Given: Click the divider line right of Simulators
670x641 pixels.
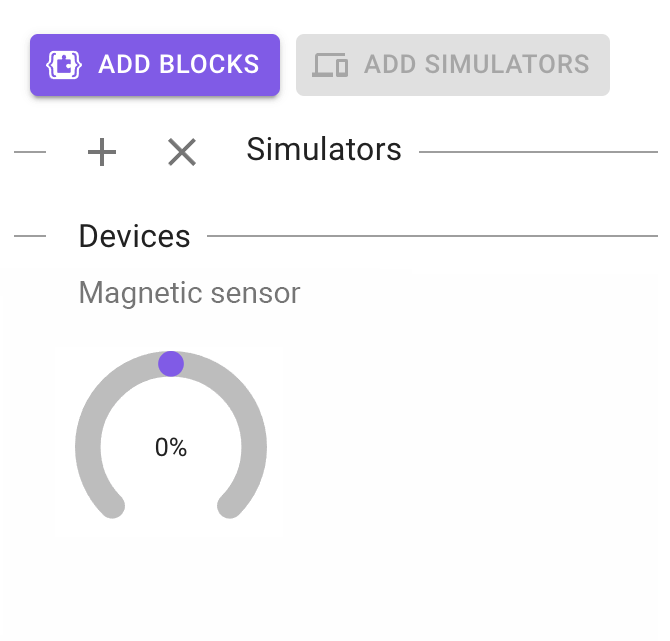Looking at the screenshot, I should pyautogui.click(x=538, y=152).
